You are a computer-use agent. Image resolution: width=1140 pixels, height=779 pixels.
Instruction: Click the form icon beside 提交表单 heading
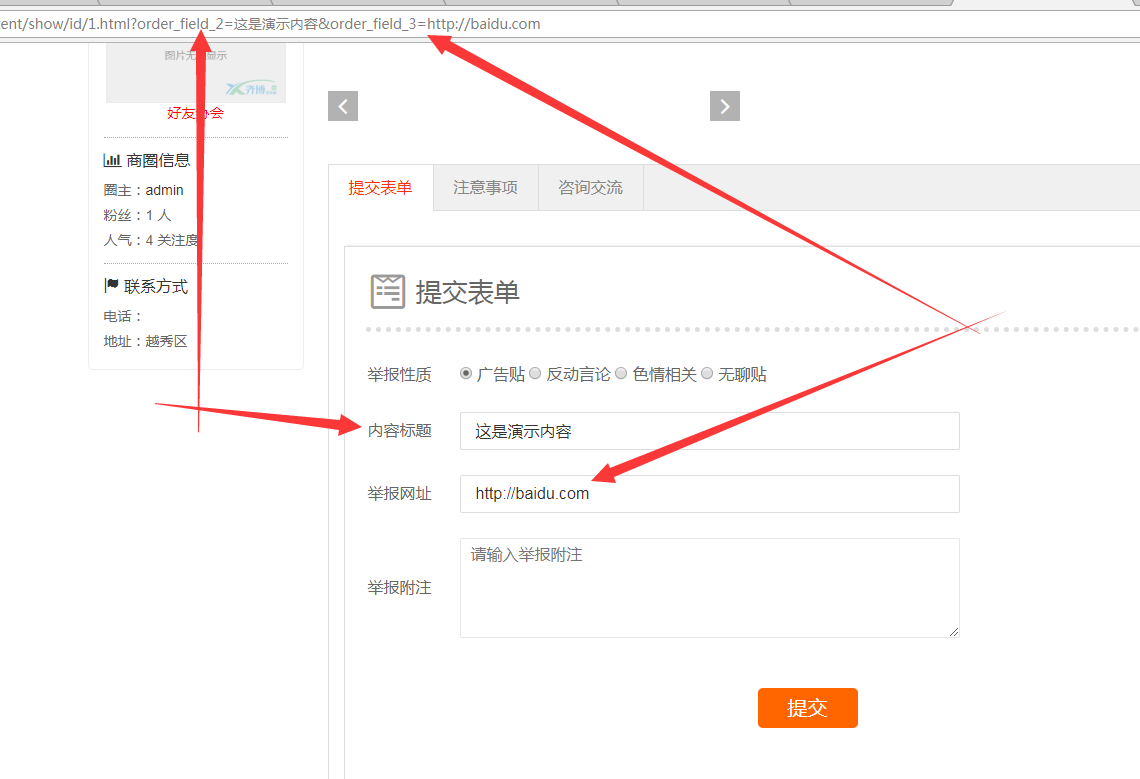pos(388,291)
